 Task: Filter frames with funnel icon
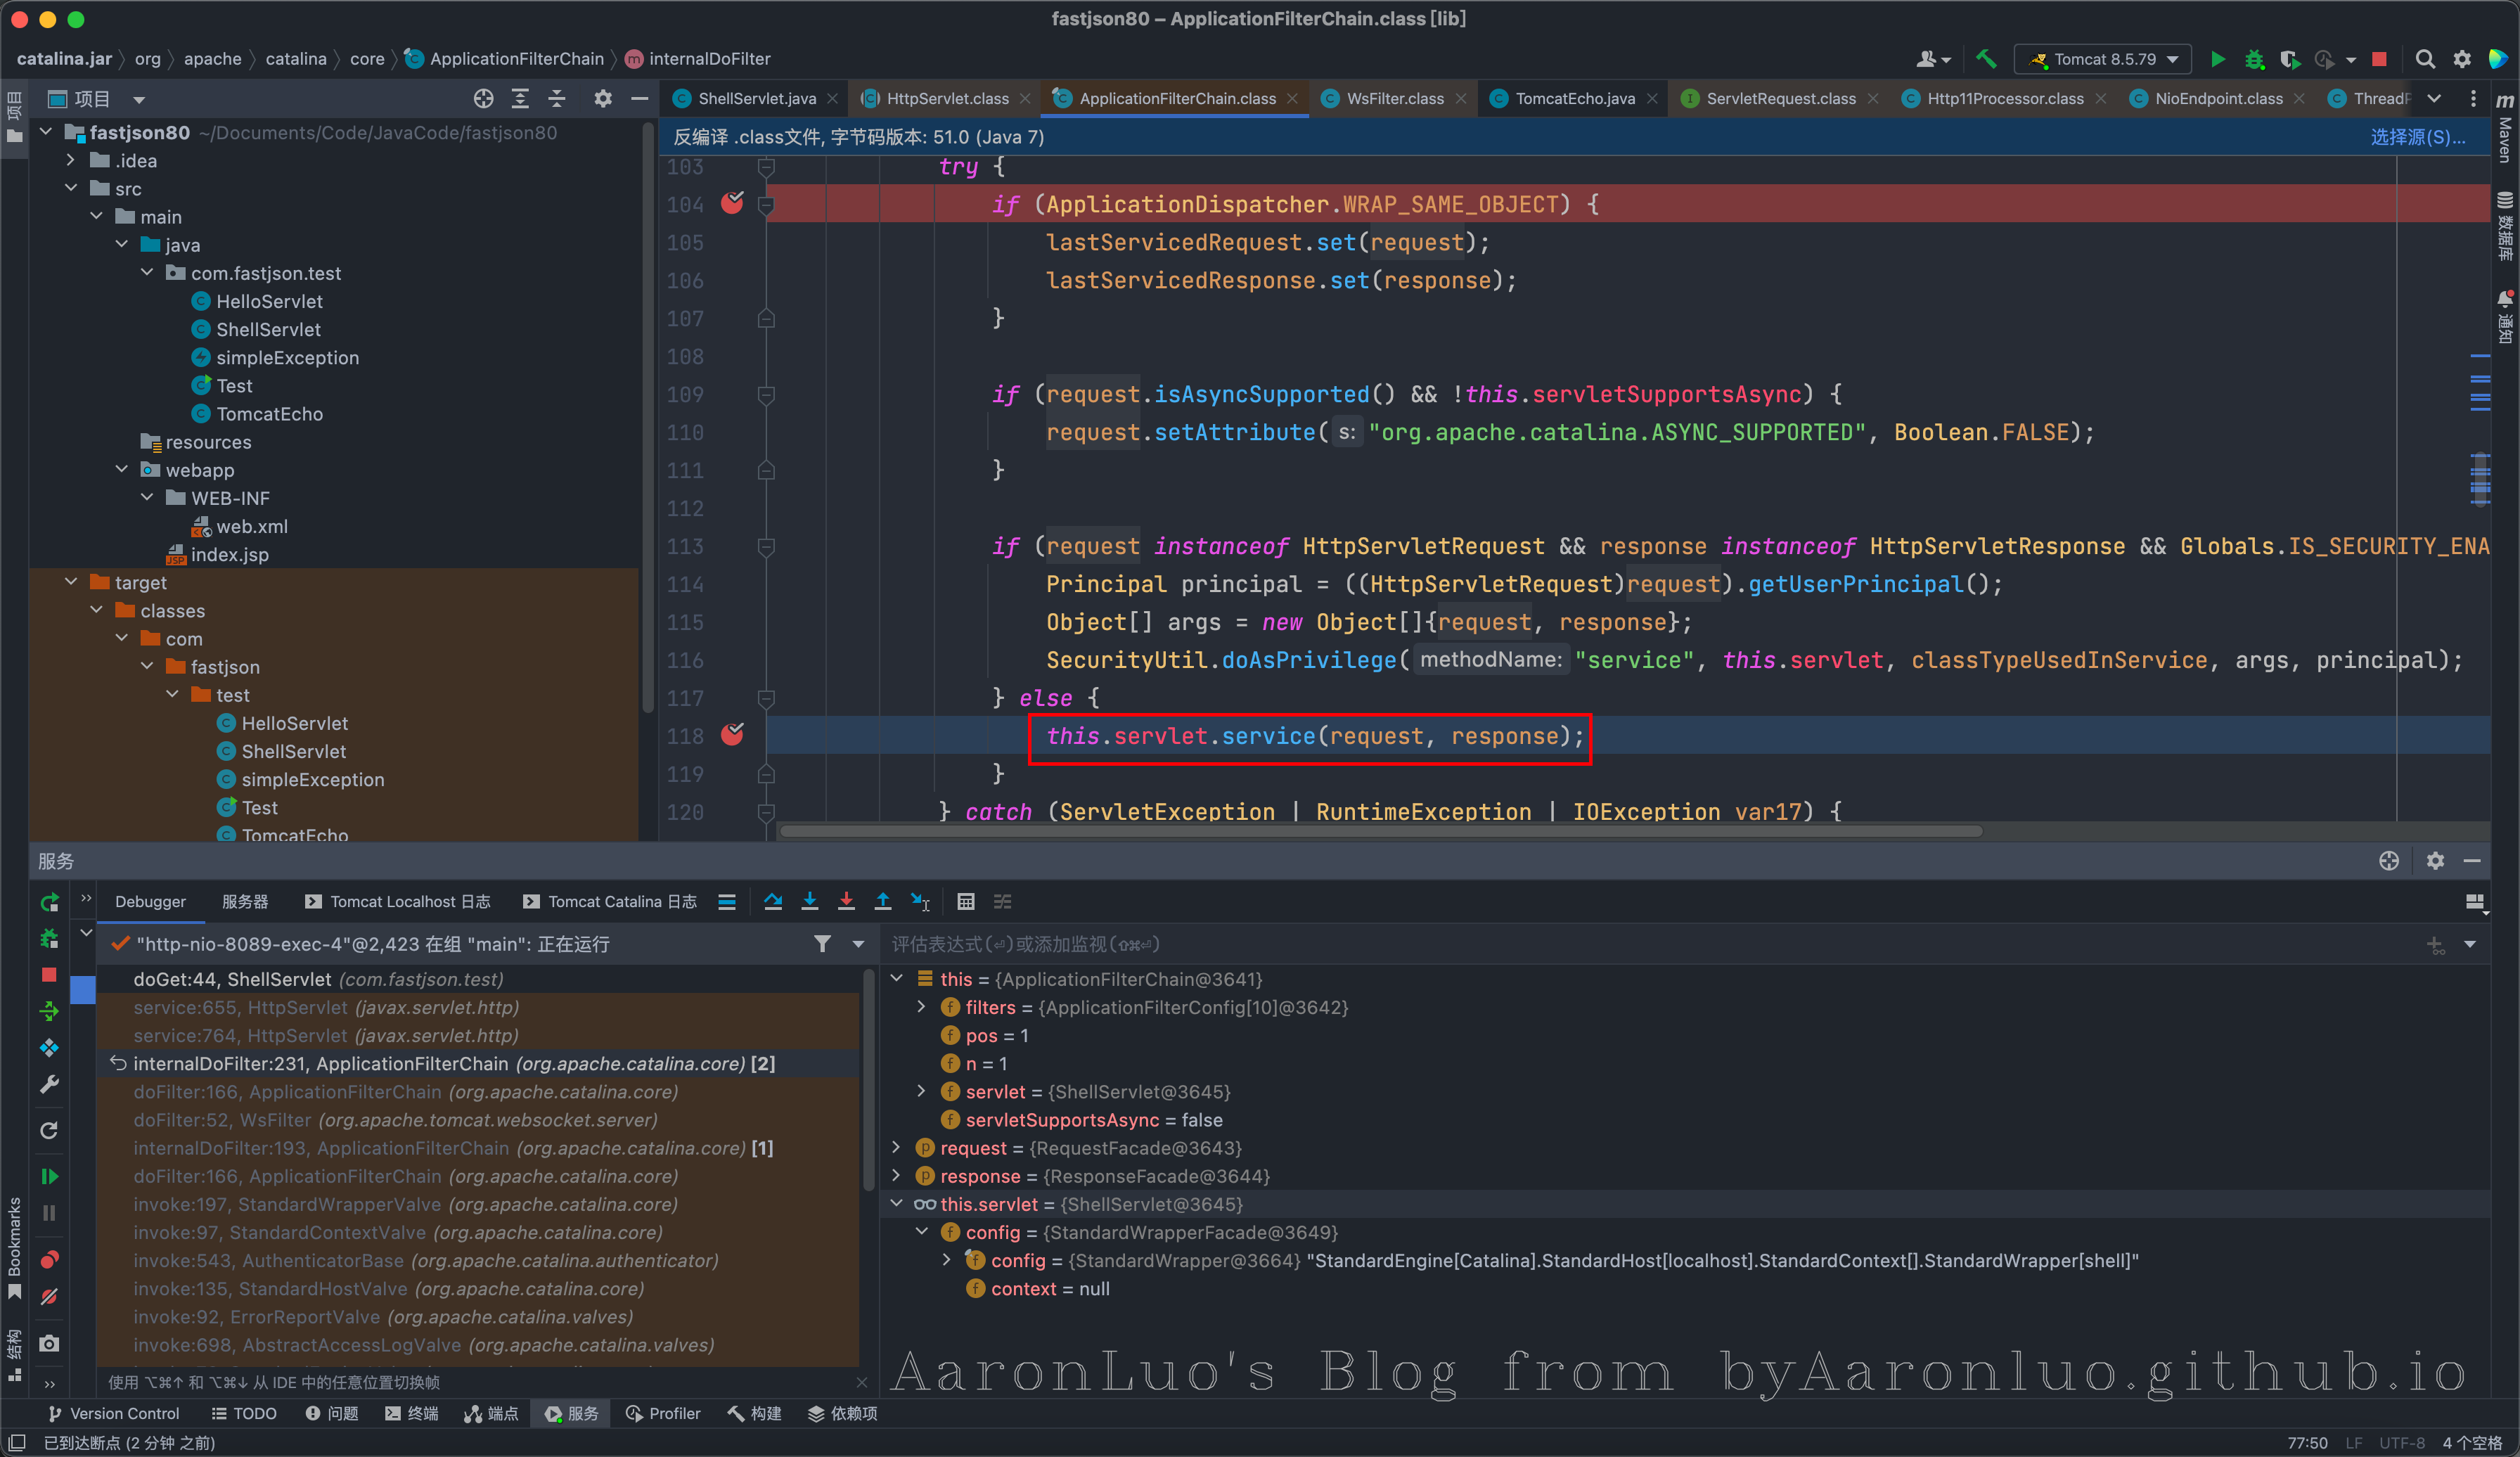pos(822,944)
